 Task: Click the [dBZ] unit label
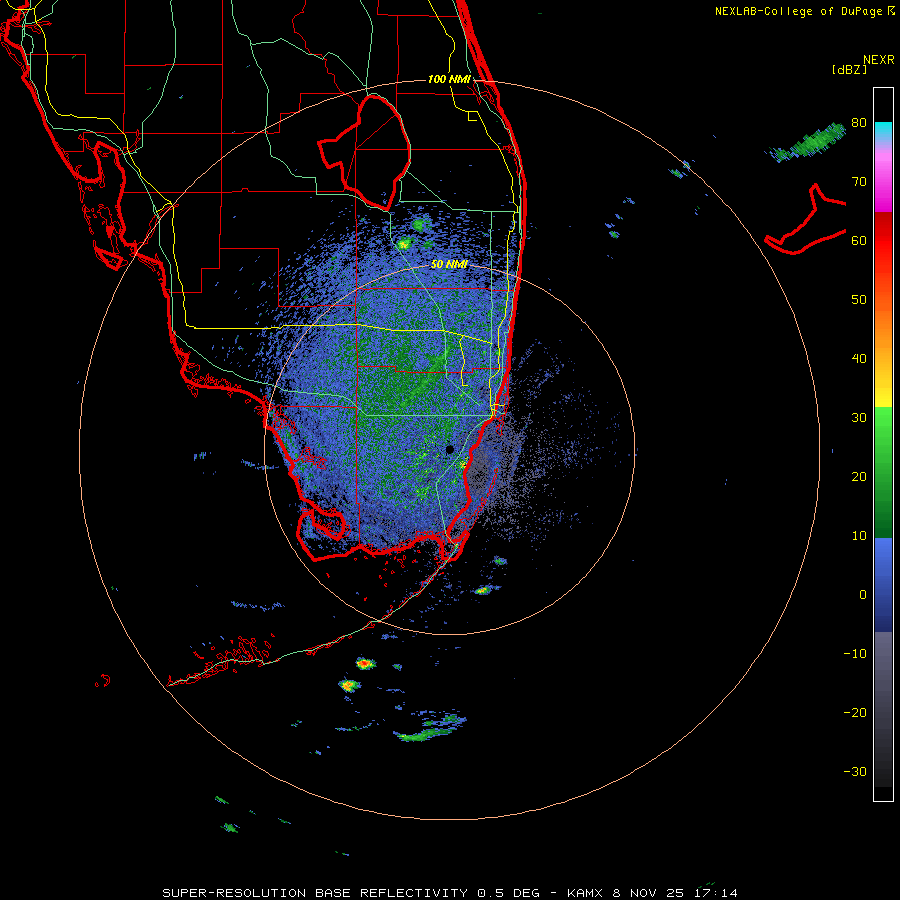pos(849,69)
